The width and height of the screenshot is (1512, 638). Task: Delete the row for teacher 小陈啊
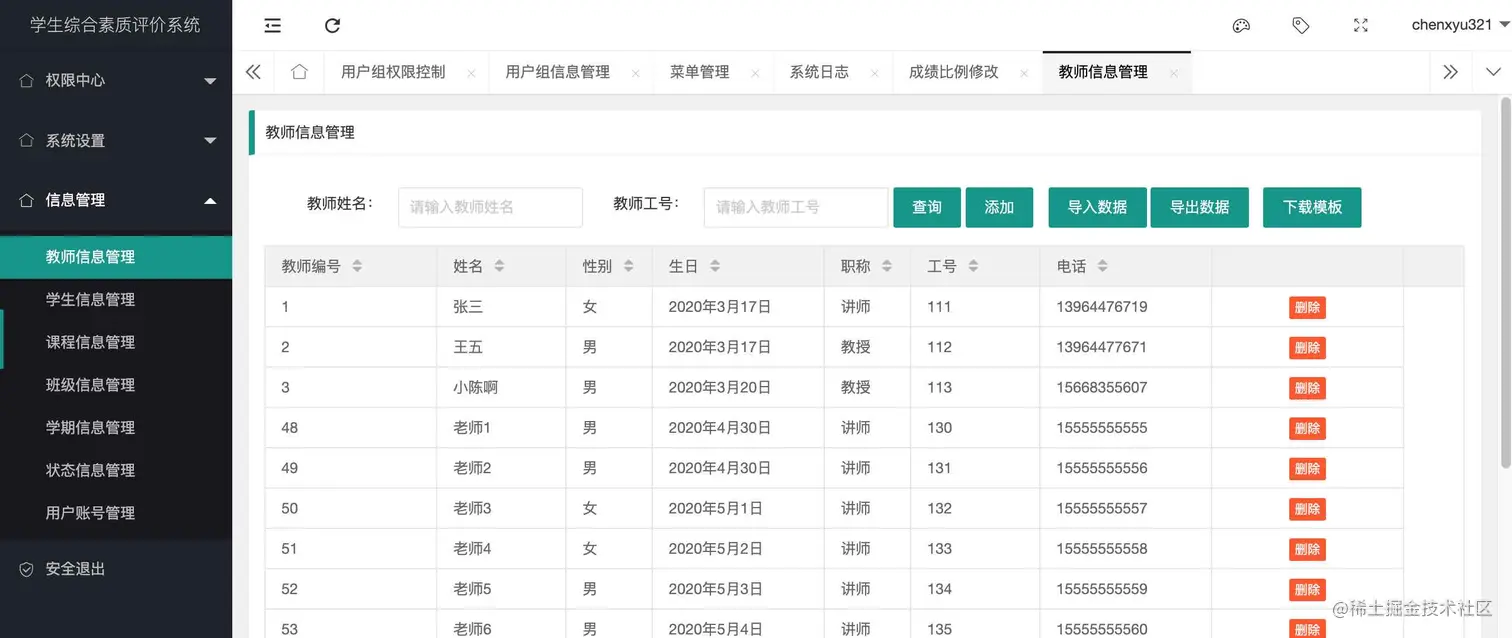pyautogui.click(x=1307, y=388)
